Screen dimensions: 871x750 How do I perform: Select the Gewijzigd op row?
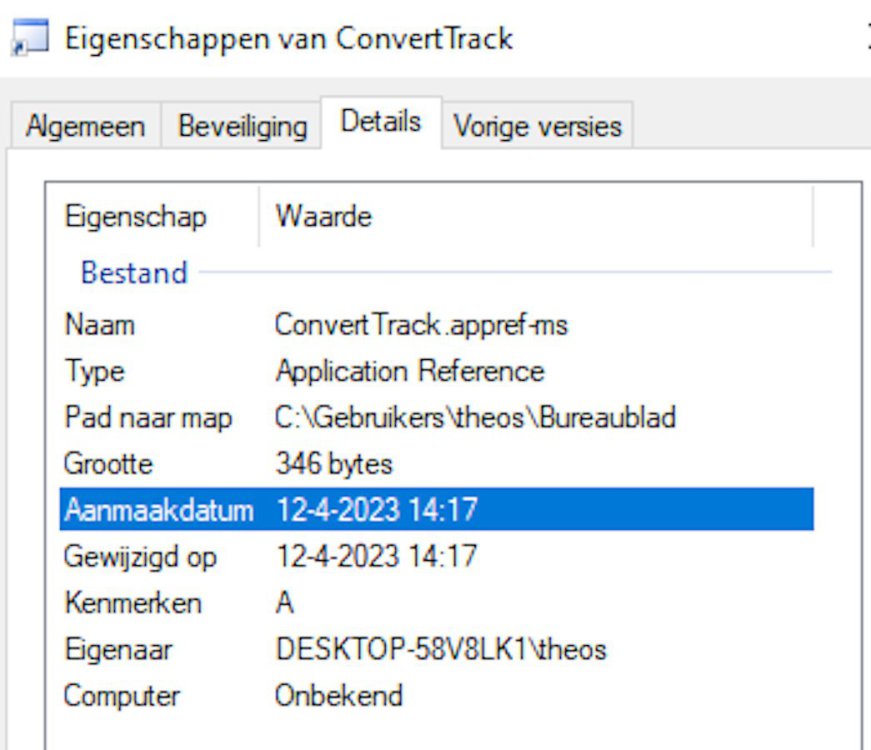(x=140, y=556)
